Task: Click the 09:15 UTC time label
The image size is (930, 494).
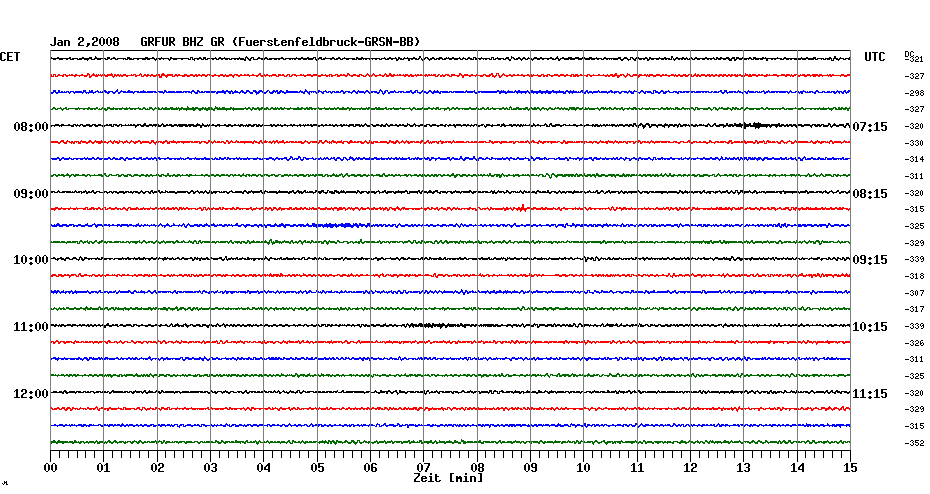Action: [870, 260]
